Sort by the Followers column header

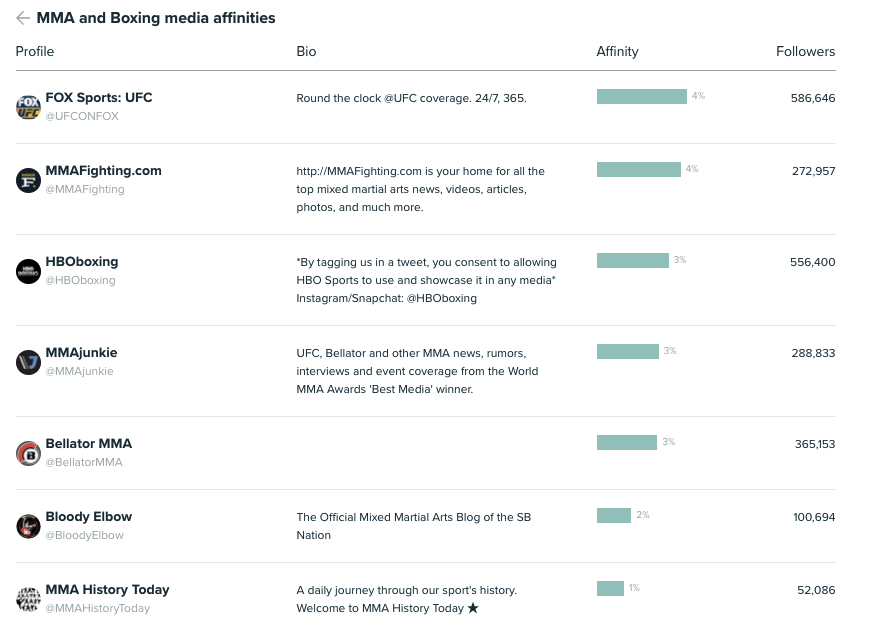point(805,51)
